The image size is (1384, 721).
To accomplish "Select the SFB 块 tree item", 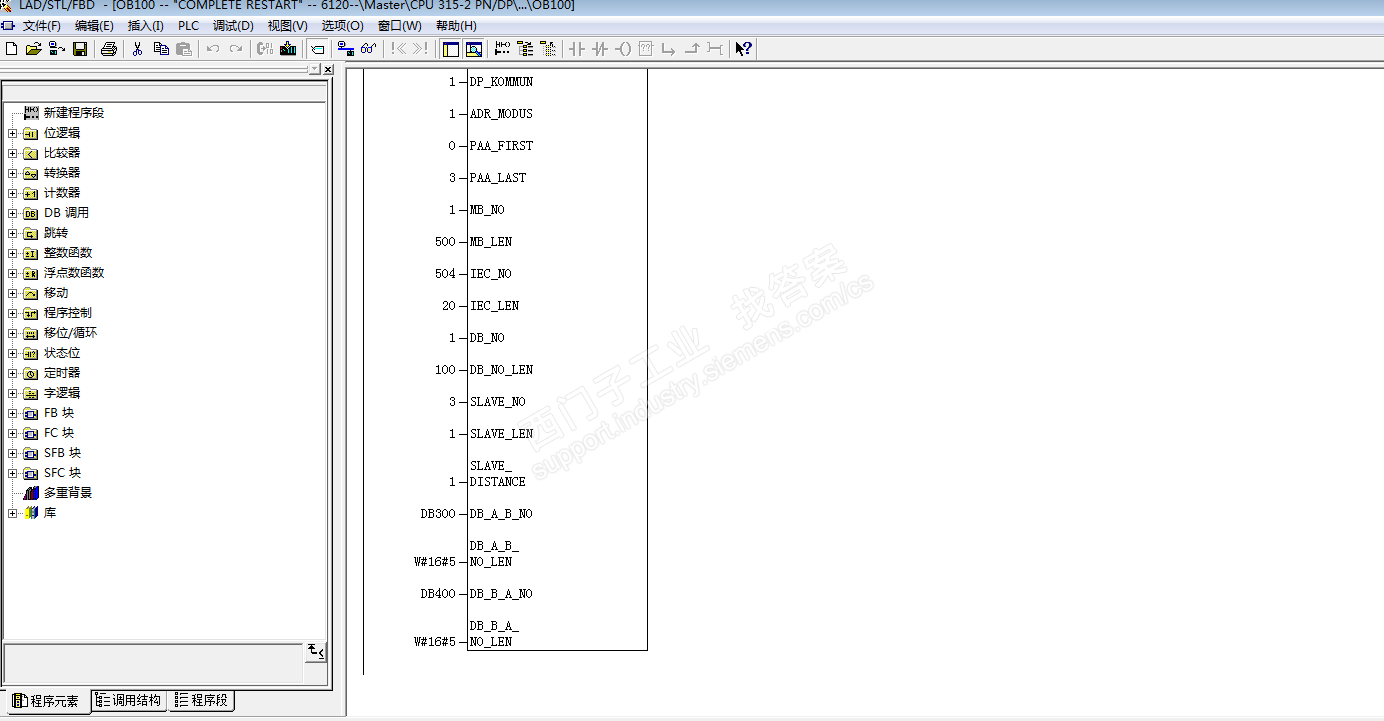I will (62, 453).
